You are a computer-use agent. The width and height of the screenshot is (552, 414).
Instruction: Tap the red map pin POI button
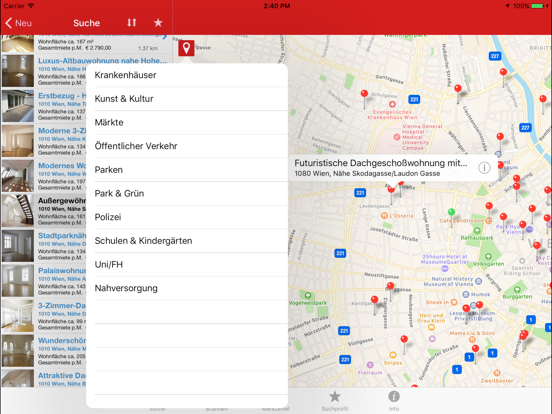click(x=186, y=48)
